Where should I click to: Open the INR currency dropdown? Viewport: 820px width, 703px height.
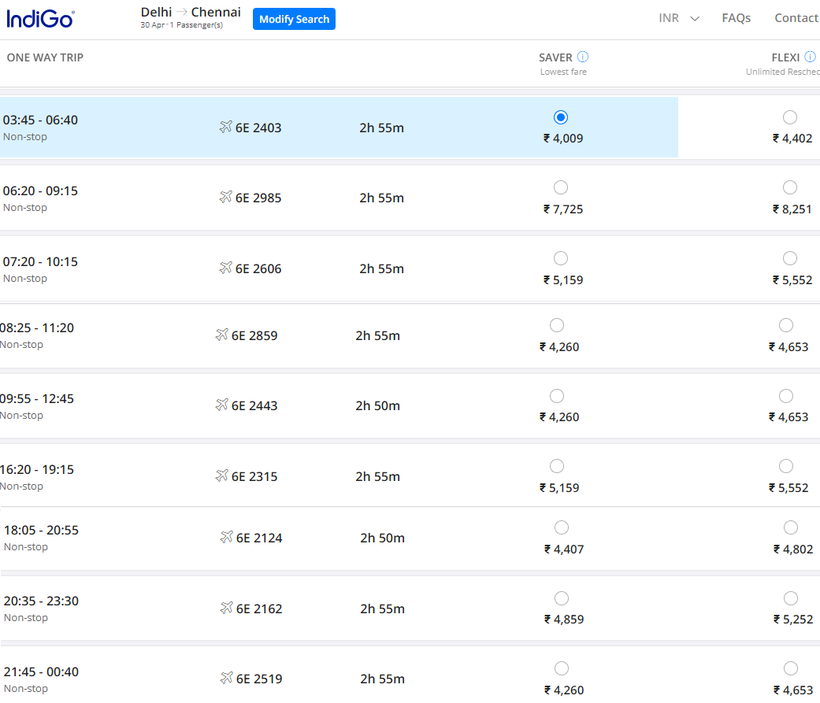[x=679, y=18]
